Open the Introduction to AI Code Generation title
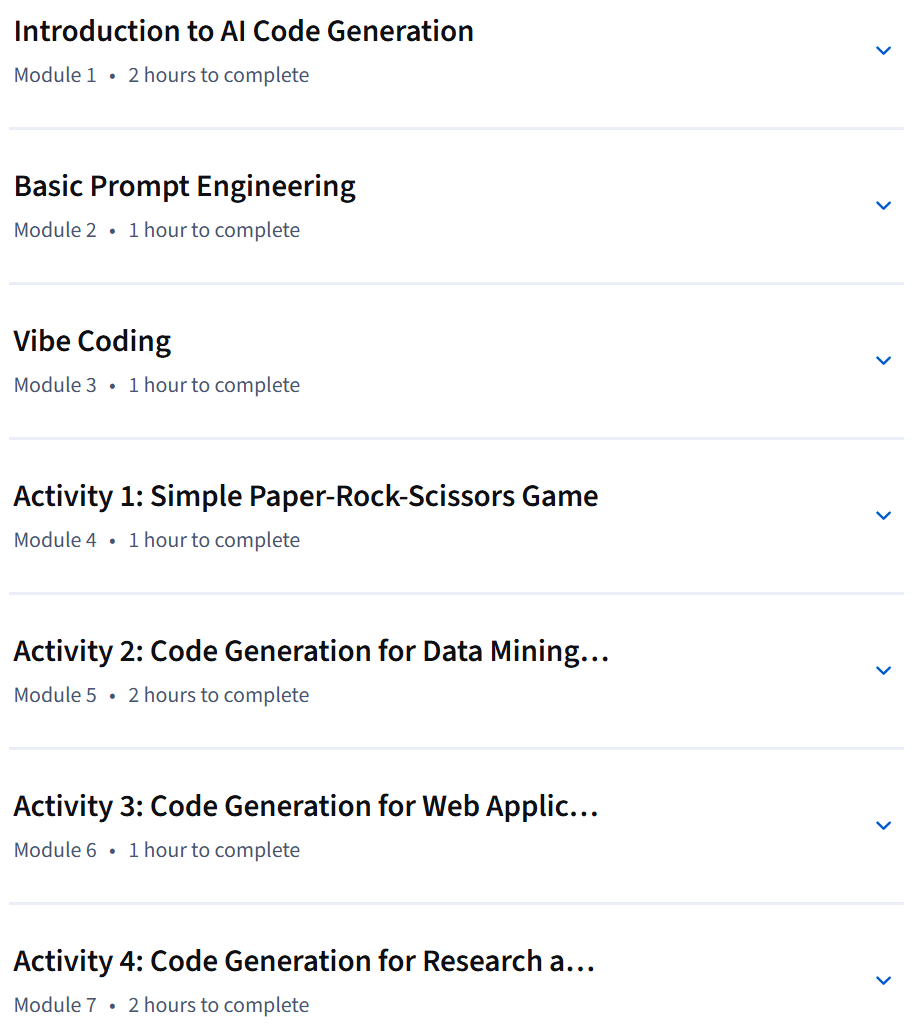Viewport: 919px width, 1031px height. pos(244,31)
